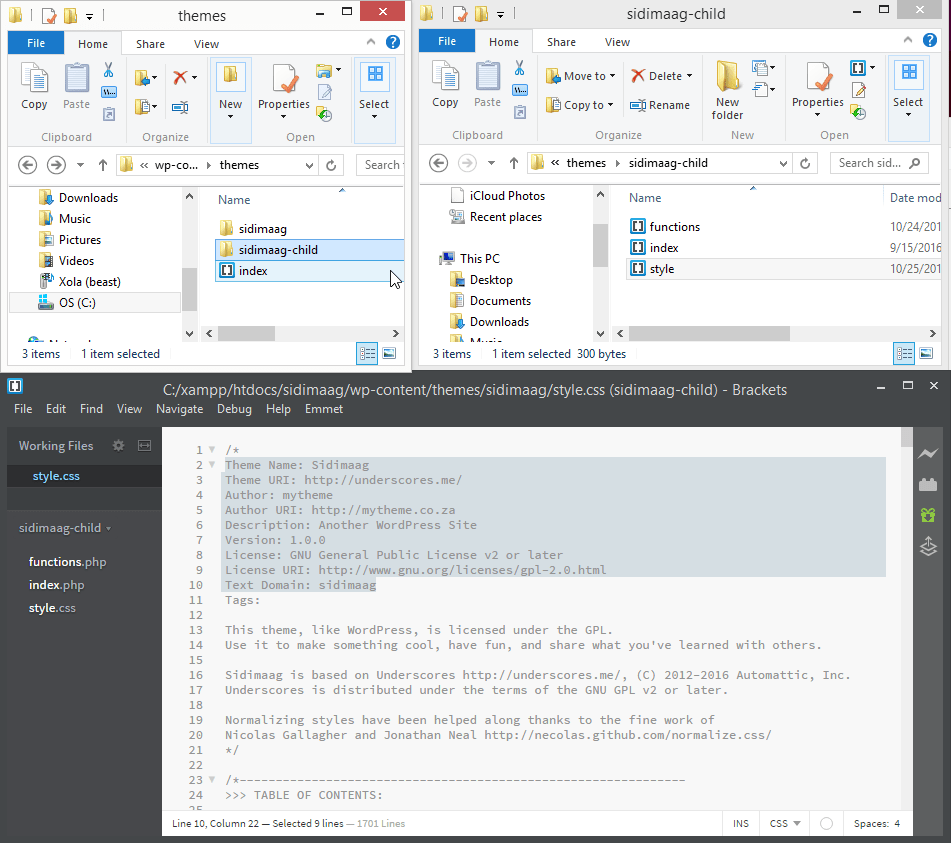
Task: Open CSS language mode dropdown
Action: tap(785, 824)
